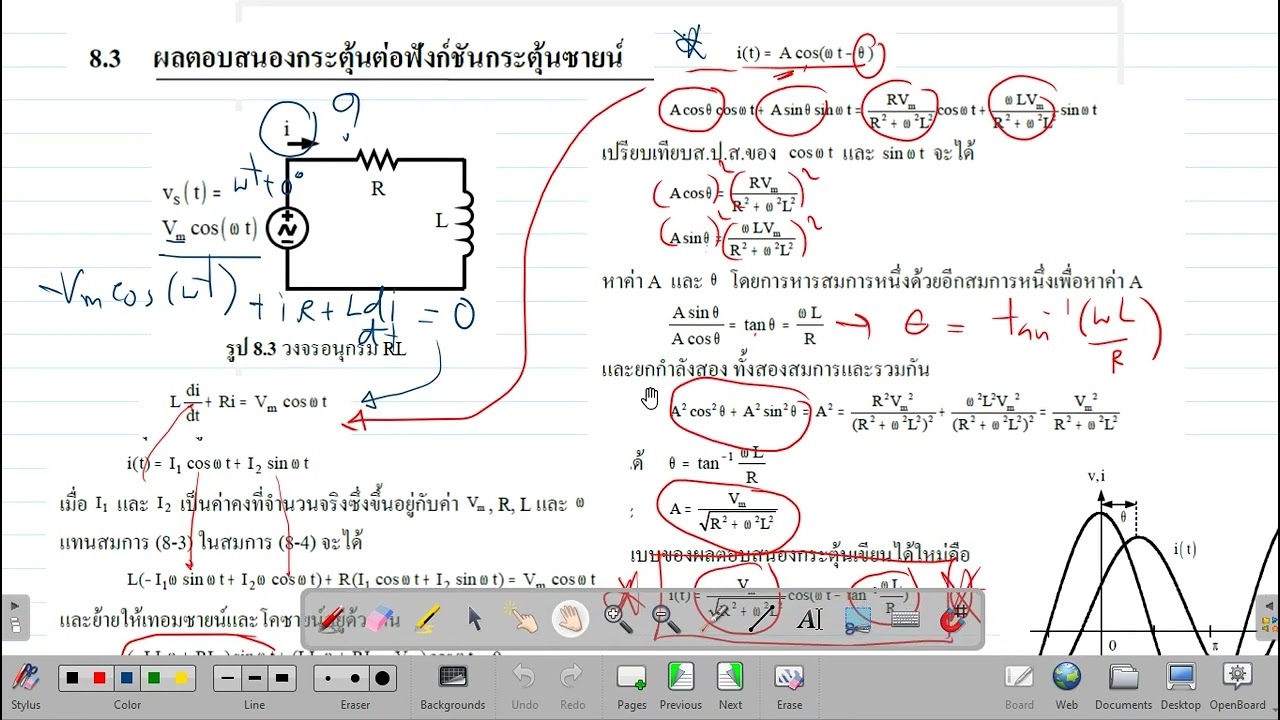Show the virtual keyboard
This screenshot has width=1280, height=720.
[x=904, y=619]
